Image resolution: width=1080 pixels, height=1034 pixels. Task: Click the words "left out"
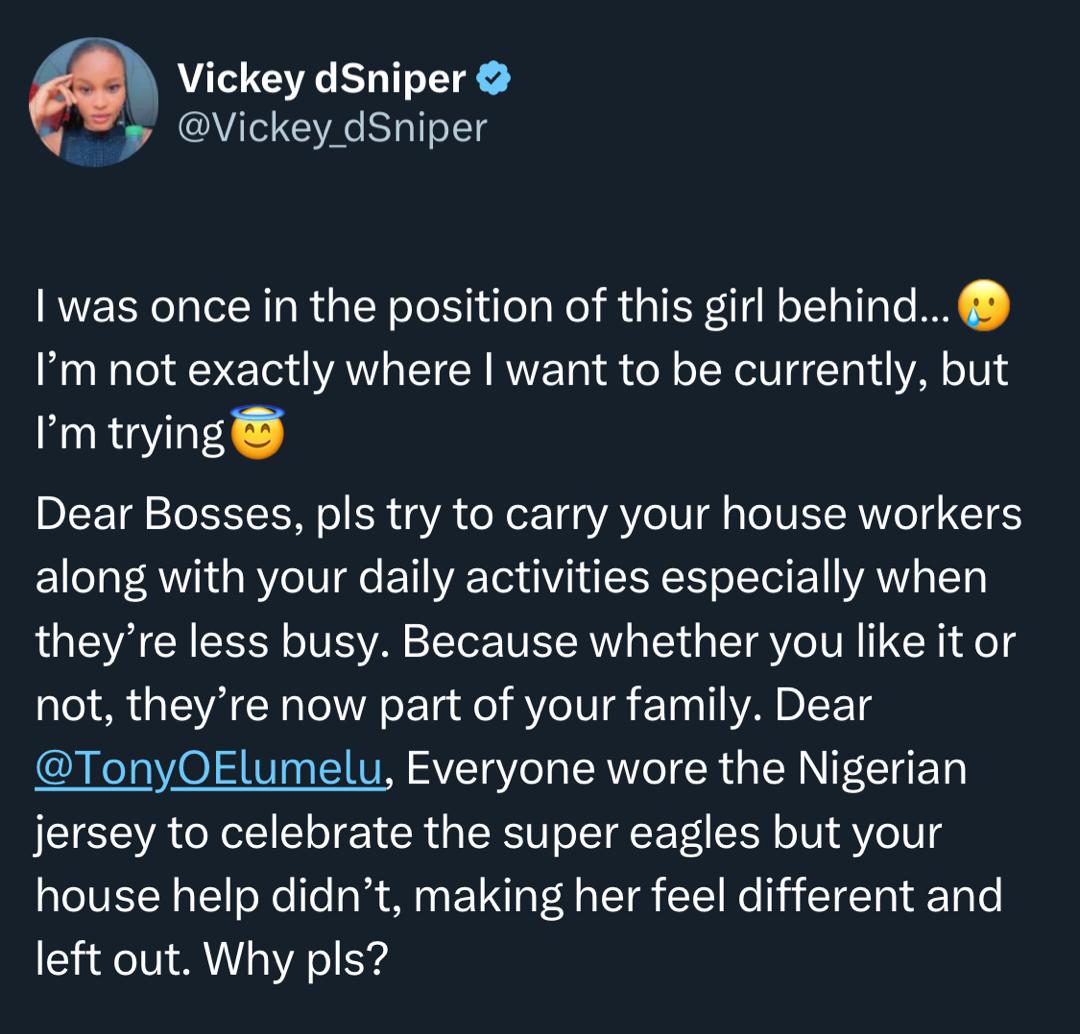click(111, 960)
